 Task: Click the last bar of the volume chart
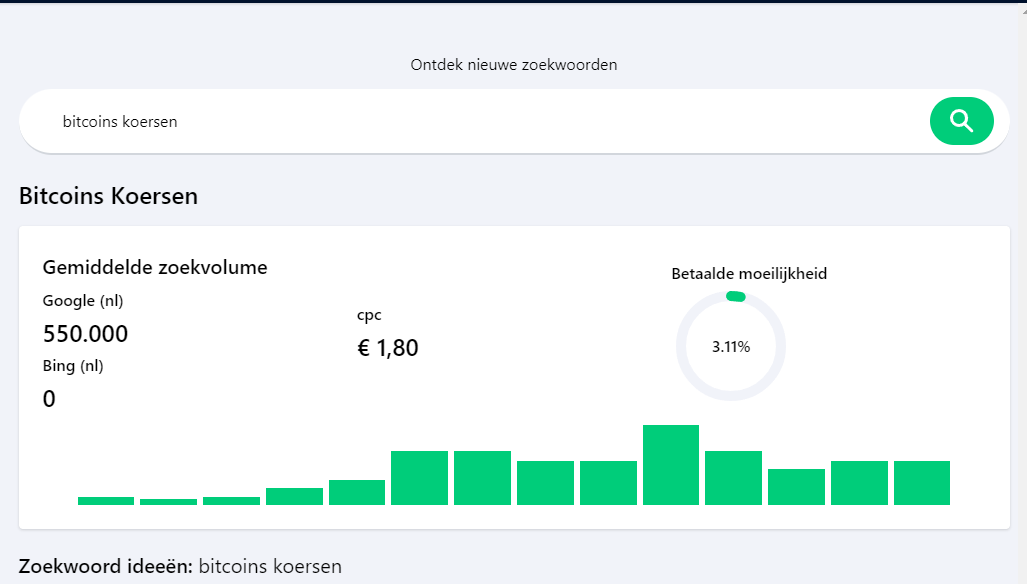pos(922,483)
